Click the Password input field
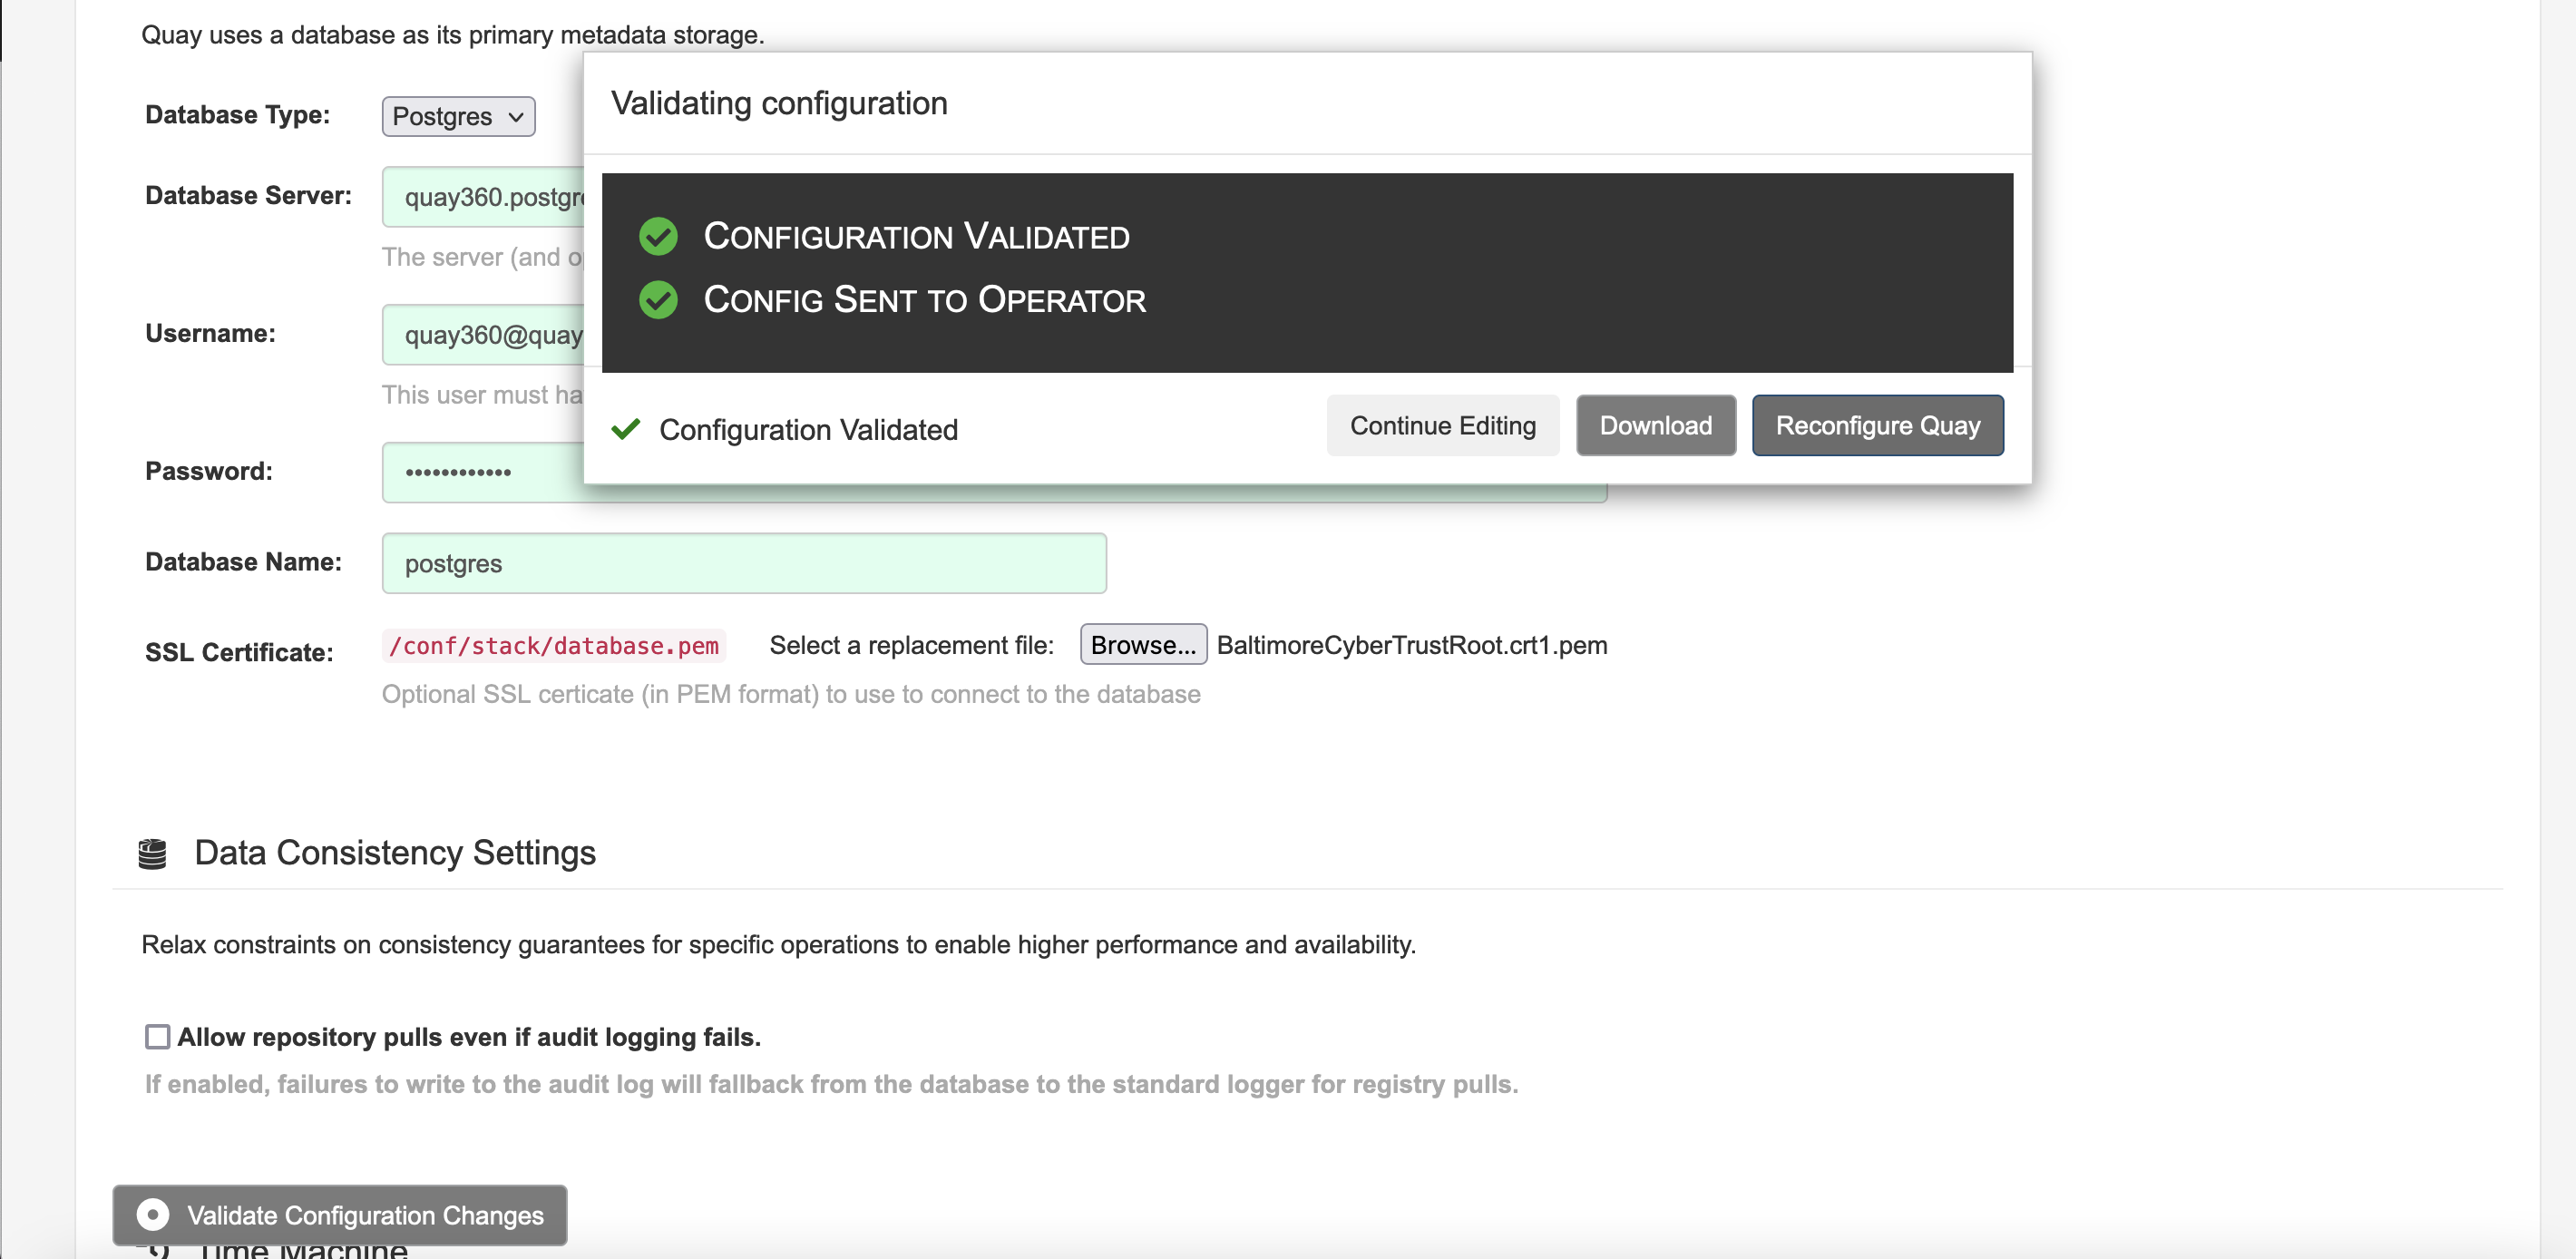This screenshot has width=2576, height=1259. [x=480, y=472]
